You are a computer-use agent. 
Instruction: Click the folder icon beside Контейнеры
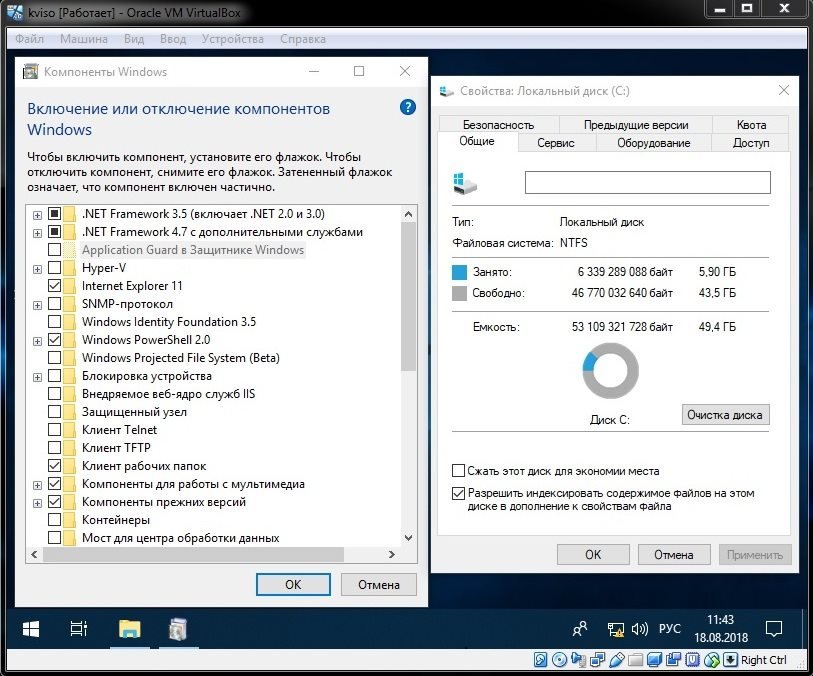pos(69,519)
